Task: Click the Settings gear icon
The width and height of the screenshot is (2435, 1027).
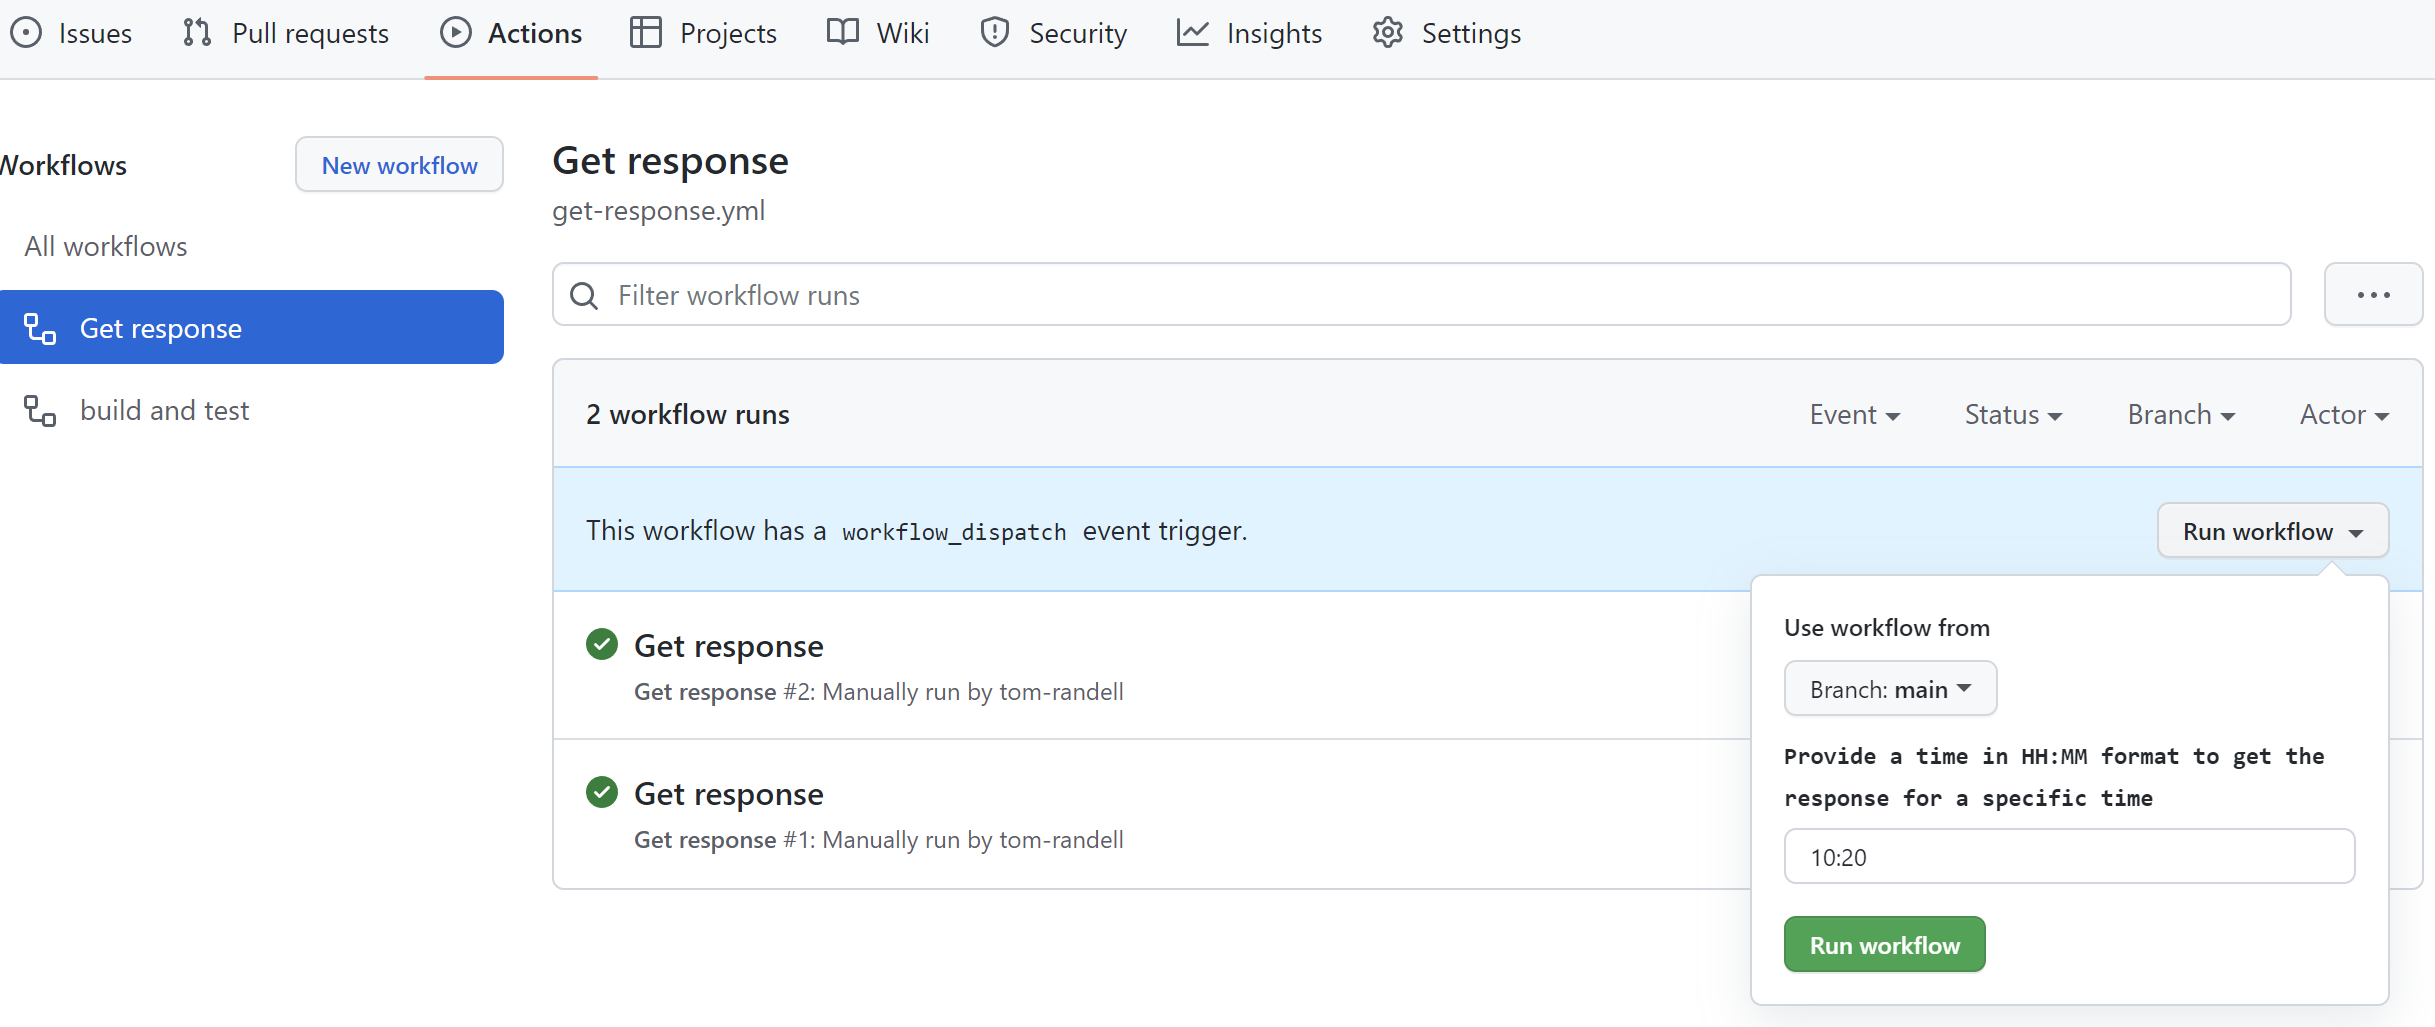Action: 1387,32
